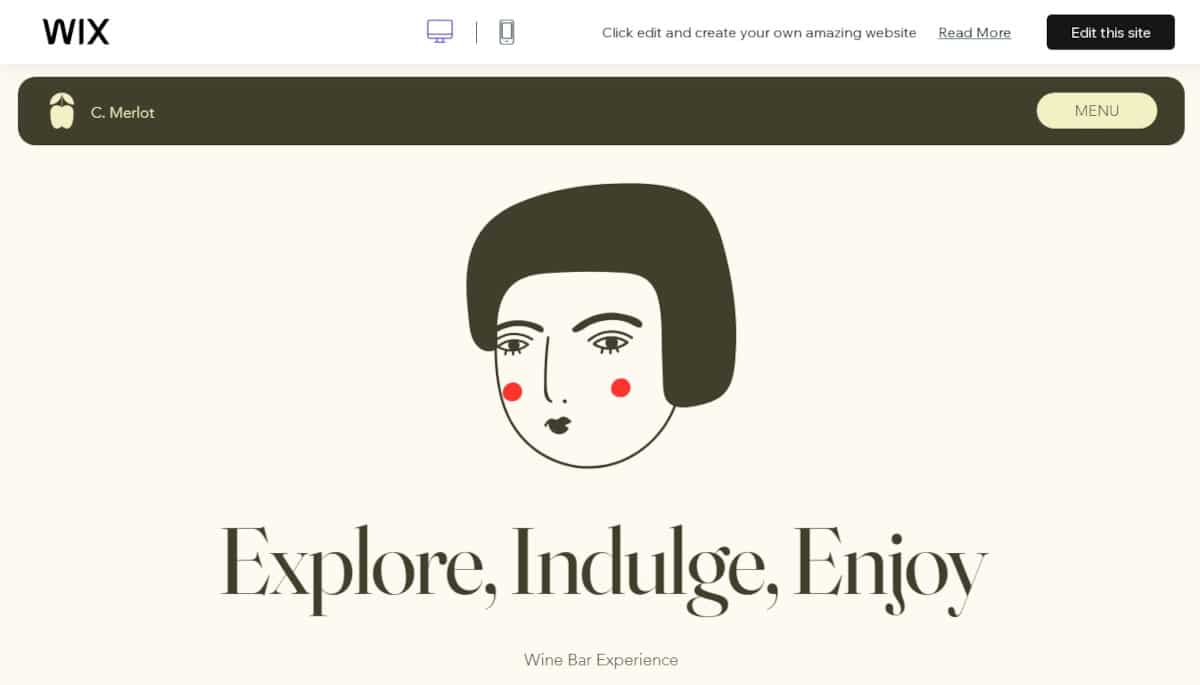The image size is (1200, 685).
Task: Click the Wine Bar Experience subtitle
Action: pyautogui.click(x=601, y=660)
